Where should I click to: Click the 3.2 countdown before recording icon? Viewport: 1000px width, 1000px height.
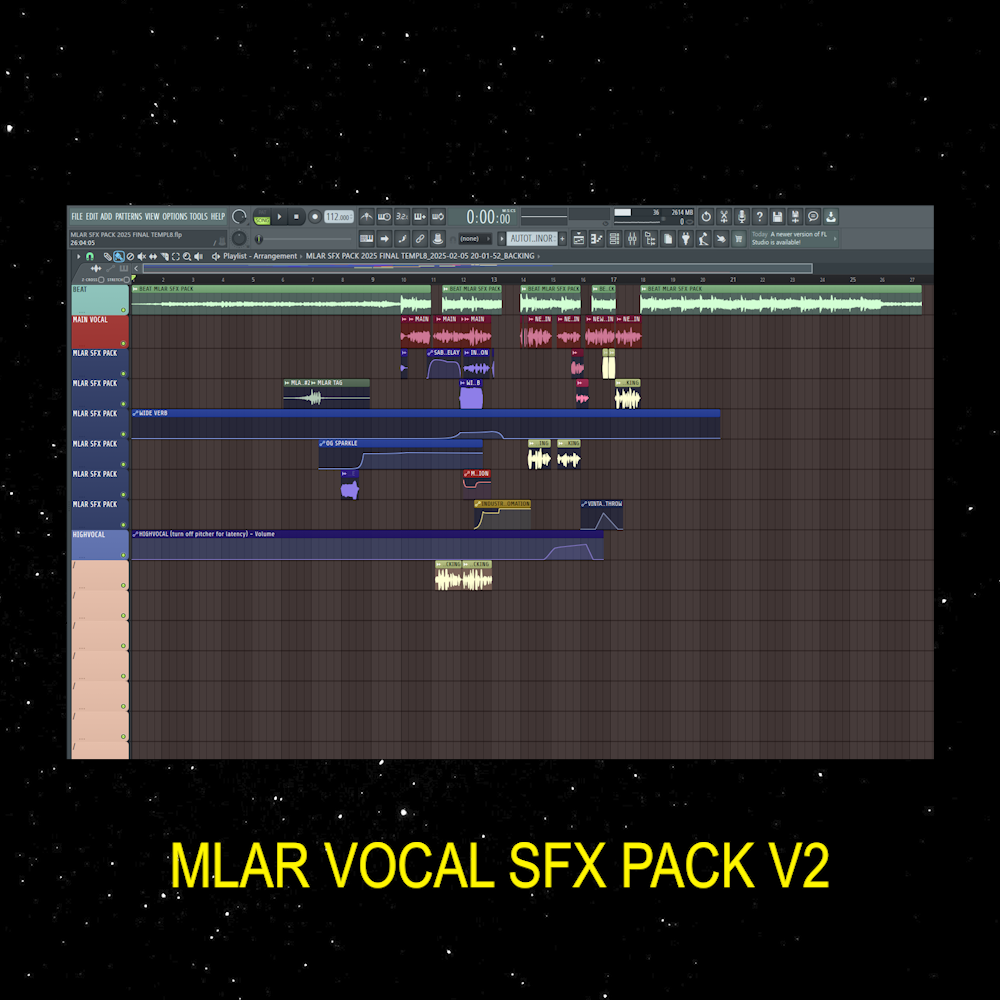tap(402, 217)
